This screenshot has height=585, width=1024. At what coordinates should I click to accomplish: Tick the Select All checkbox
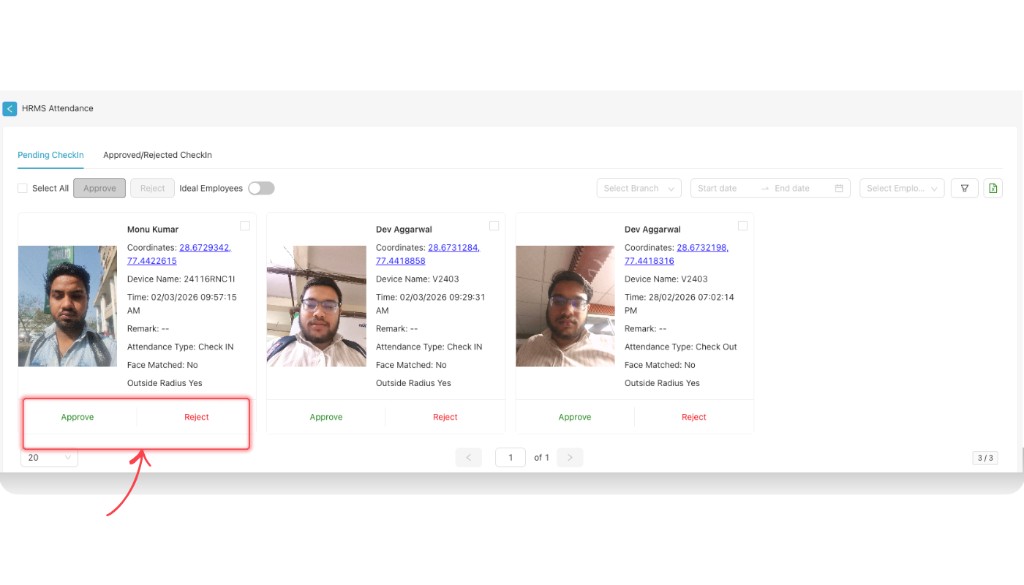(x=23, y=188)
